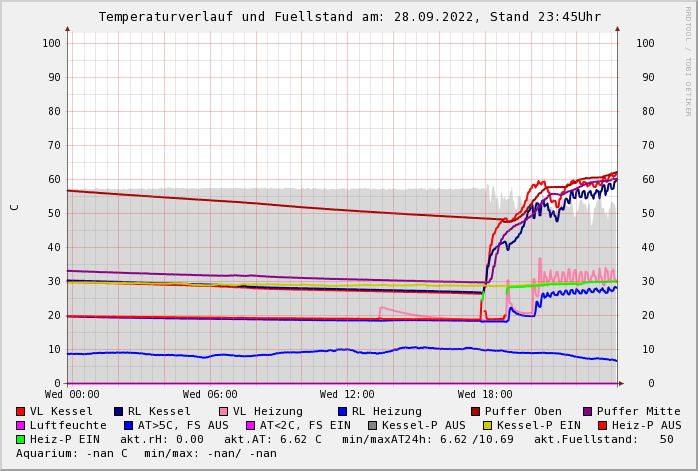
Task: Click the purple Puffer Mitte legend swatch
Action: (587, 411)
